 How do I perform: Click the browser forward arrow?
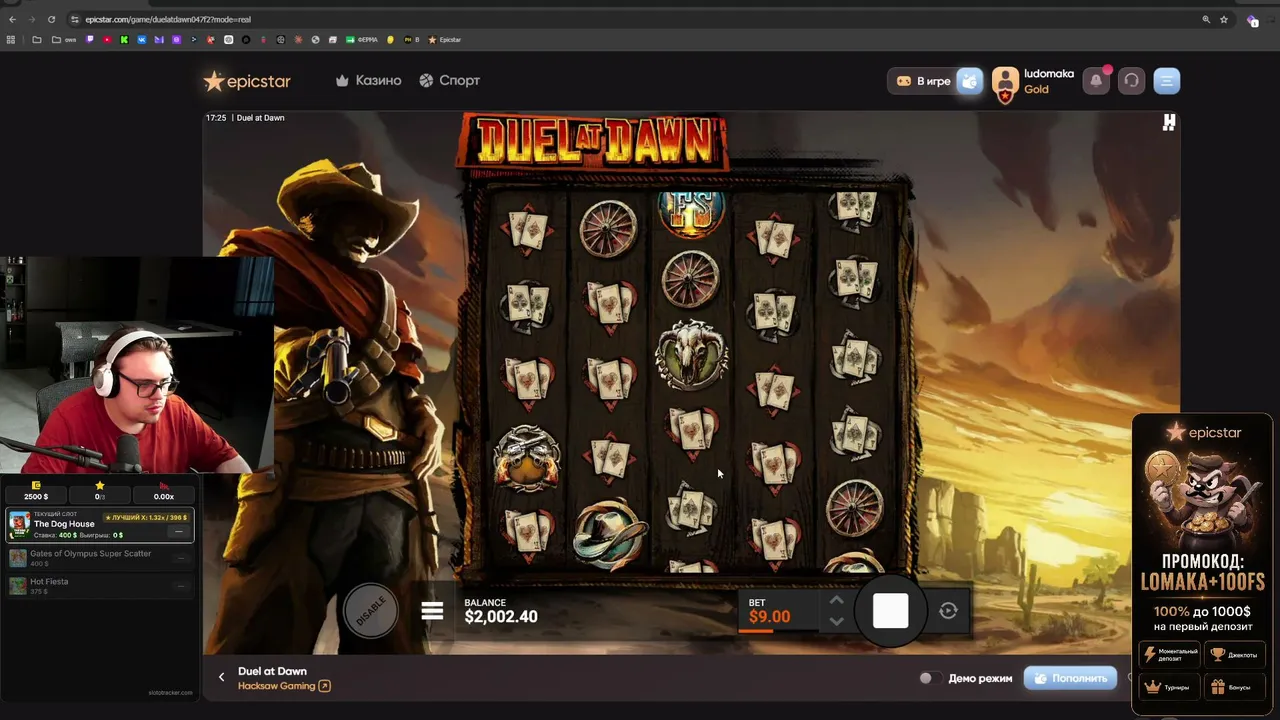(x=31, y=19)
